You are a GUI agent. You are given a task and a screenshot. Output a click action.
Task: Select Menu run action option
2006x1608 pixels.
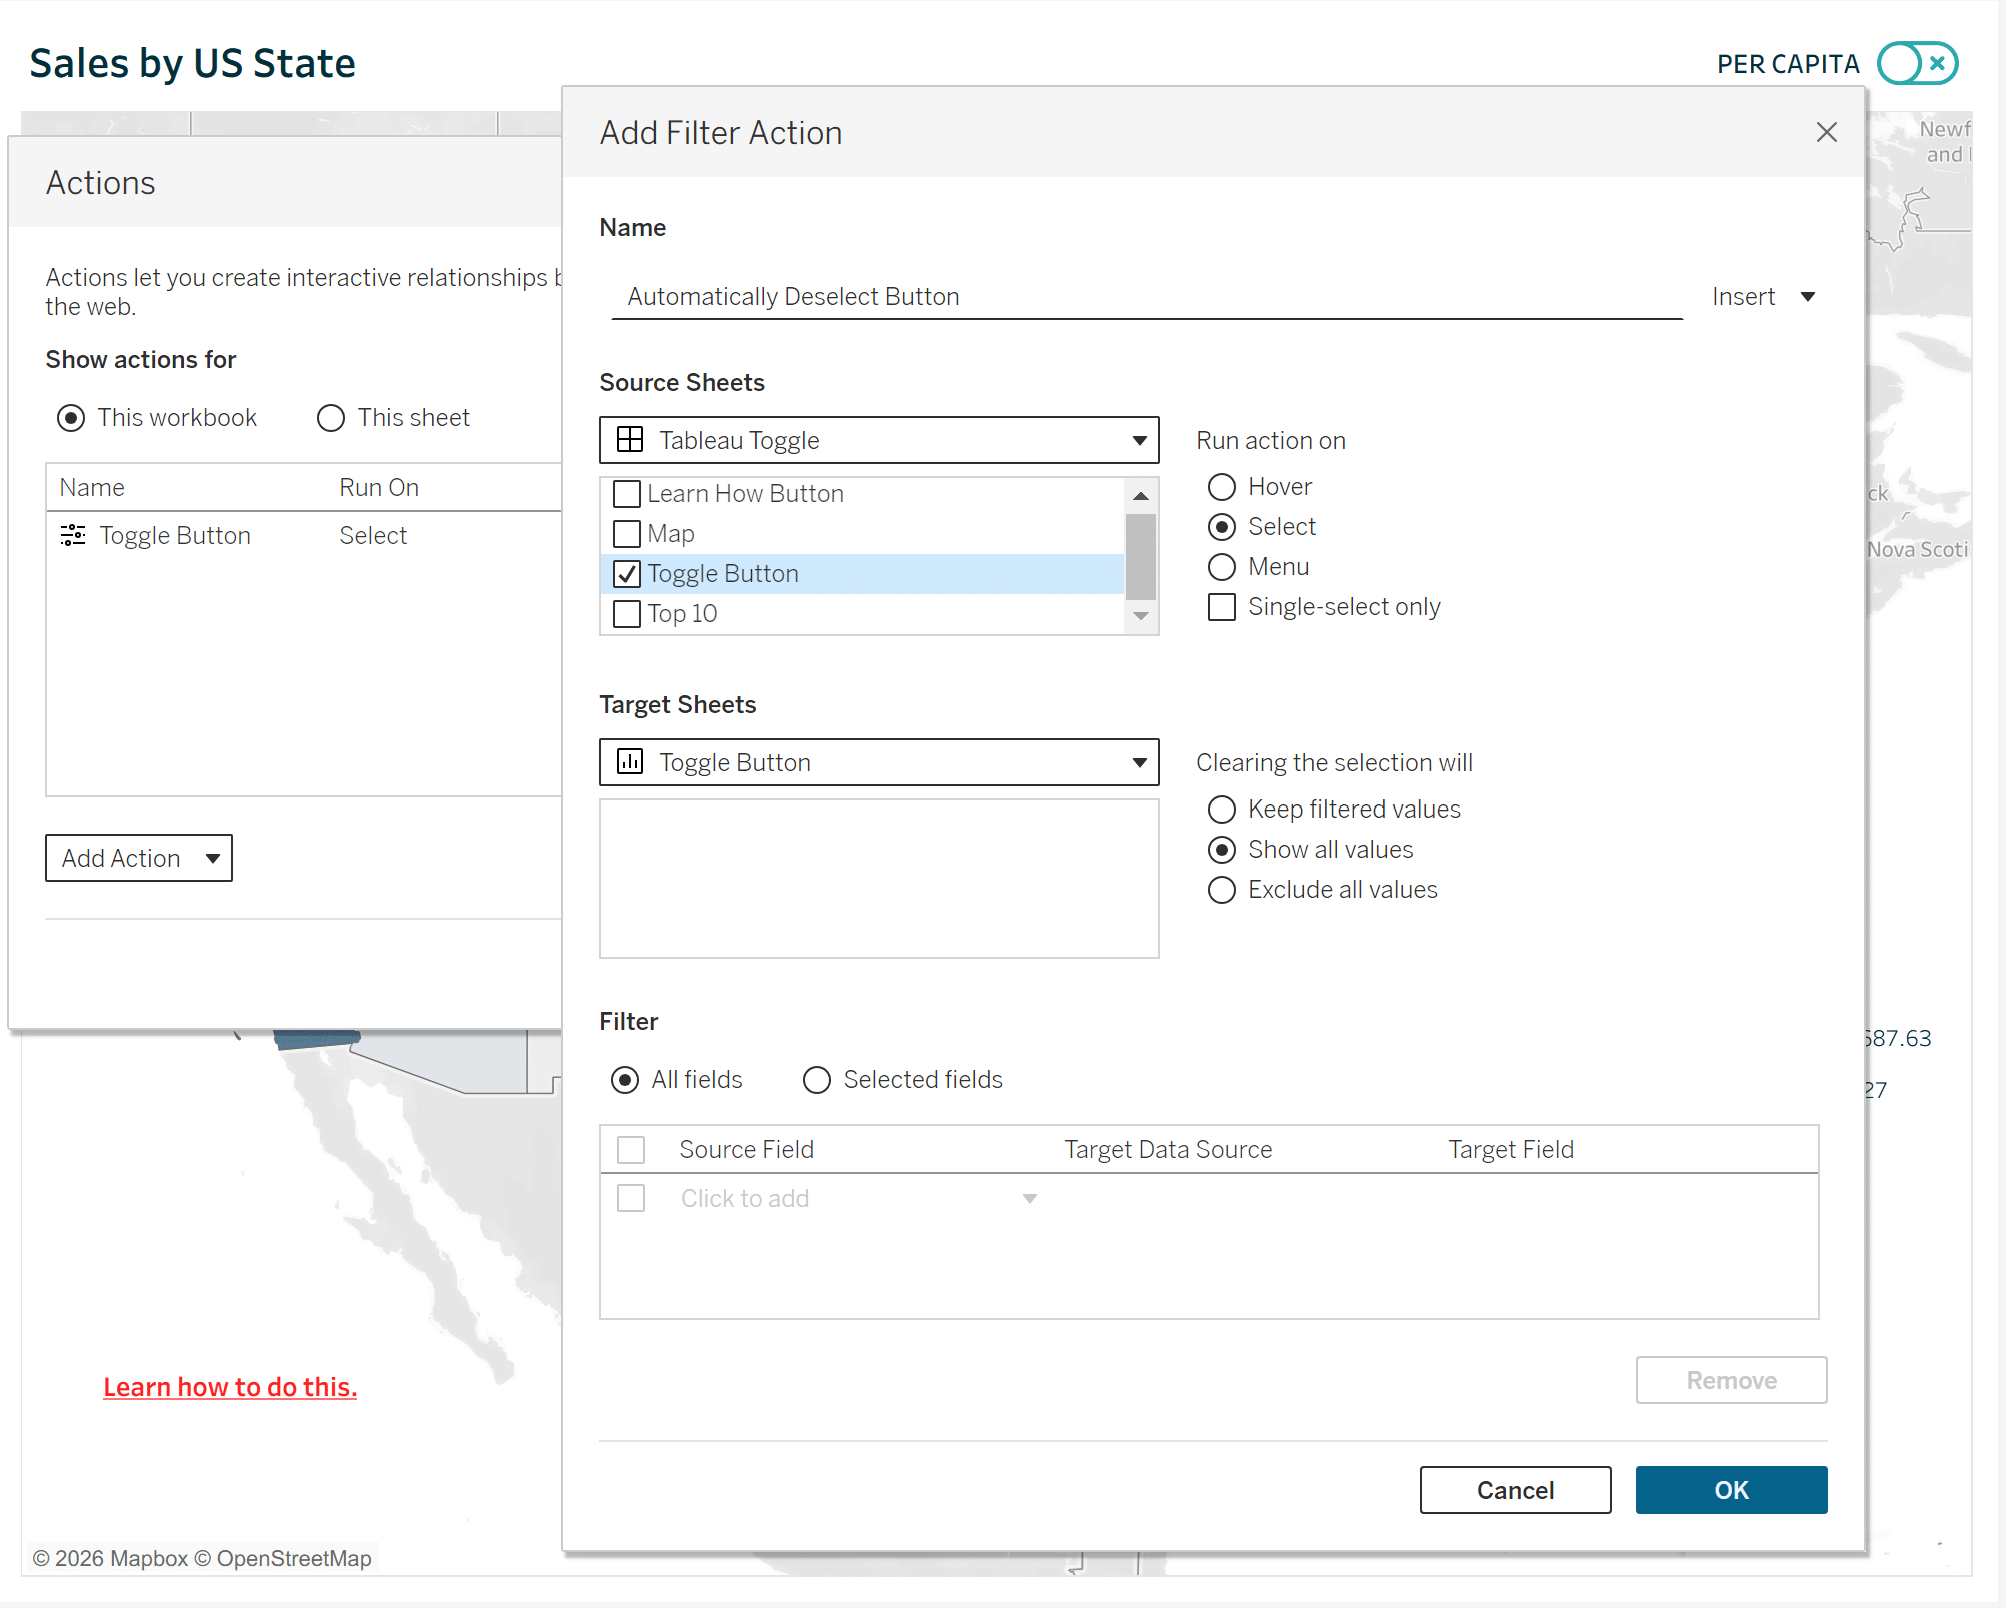1222,567
